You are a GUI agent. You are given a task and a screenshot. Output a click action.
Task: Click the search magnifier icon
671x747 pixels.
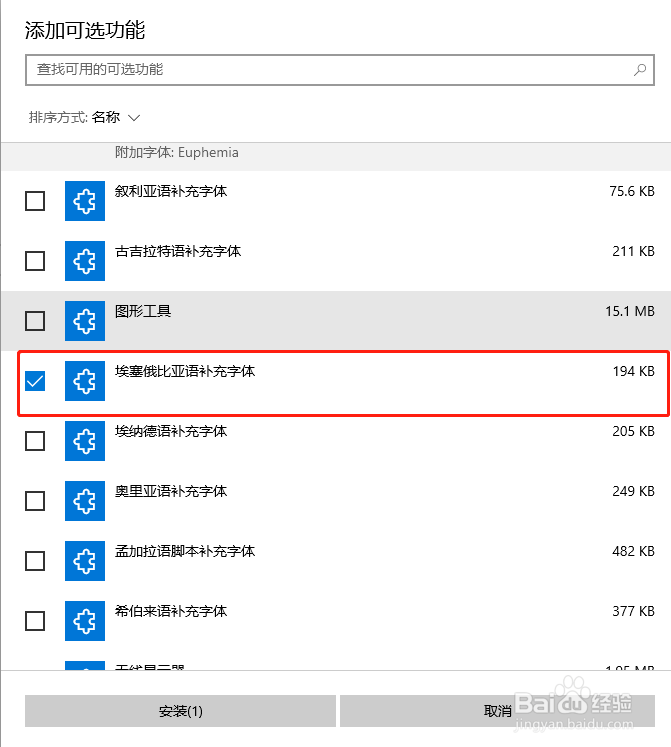[640, 70]
